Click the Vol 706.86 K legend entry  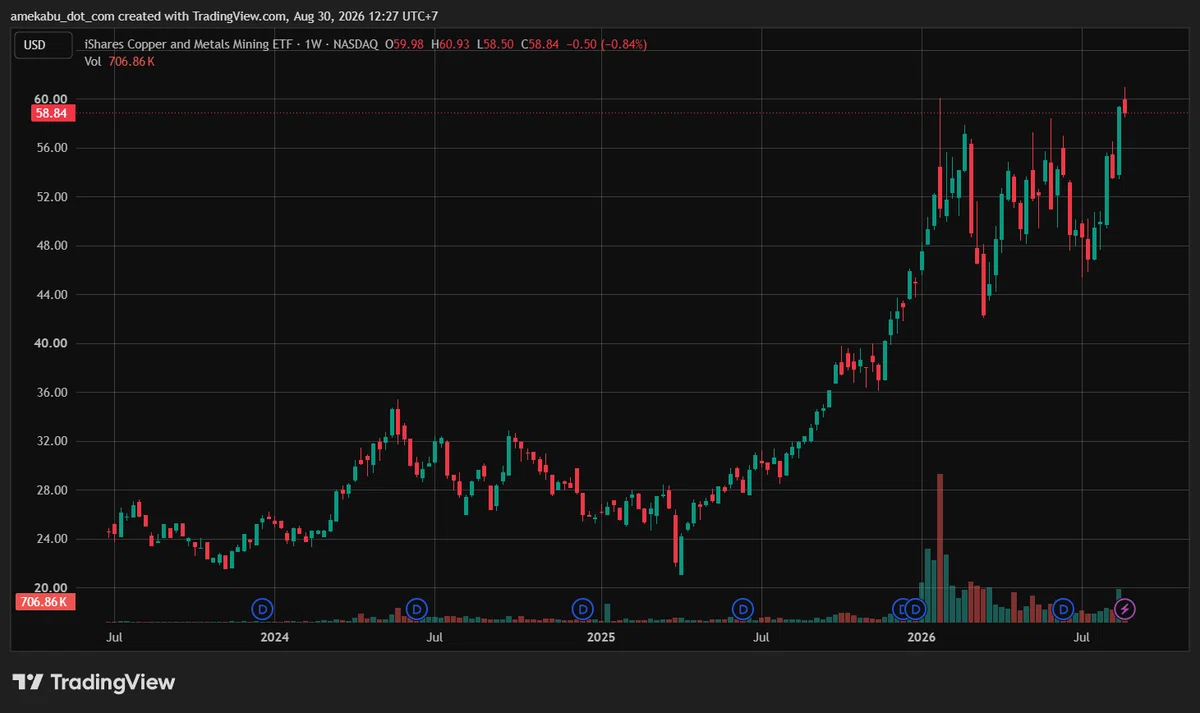[x=119, y=62]
